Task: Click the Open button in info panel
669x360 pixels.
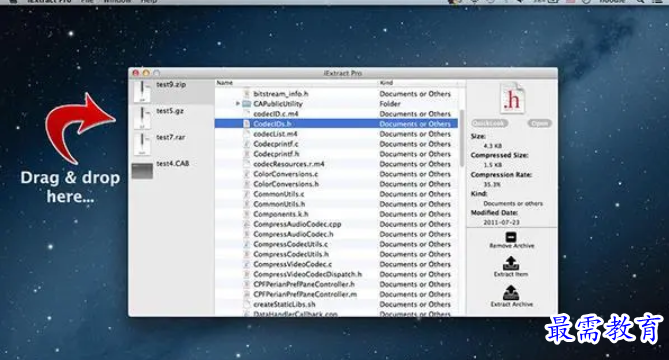Action: [x=539, y=123]
